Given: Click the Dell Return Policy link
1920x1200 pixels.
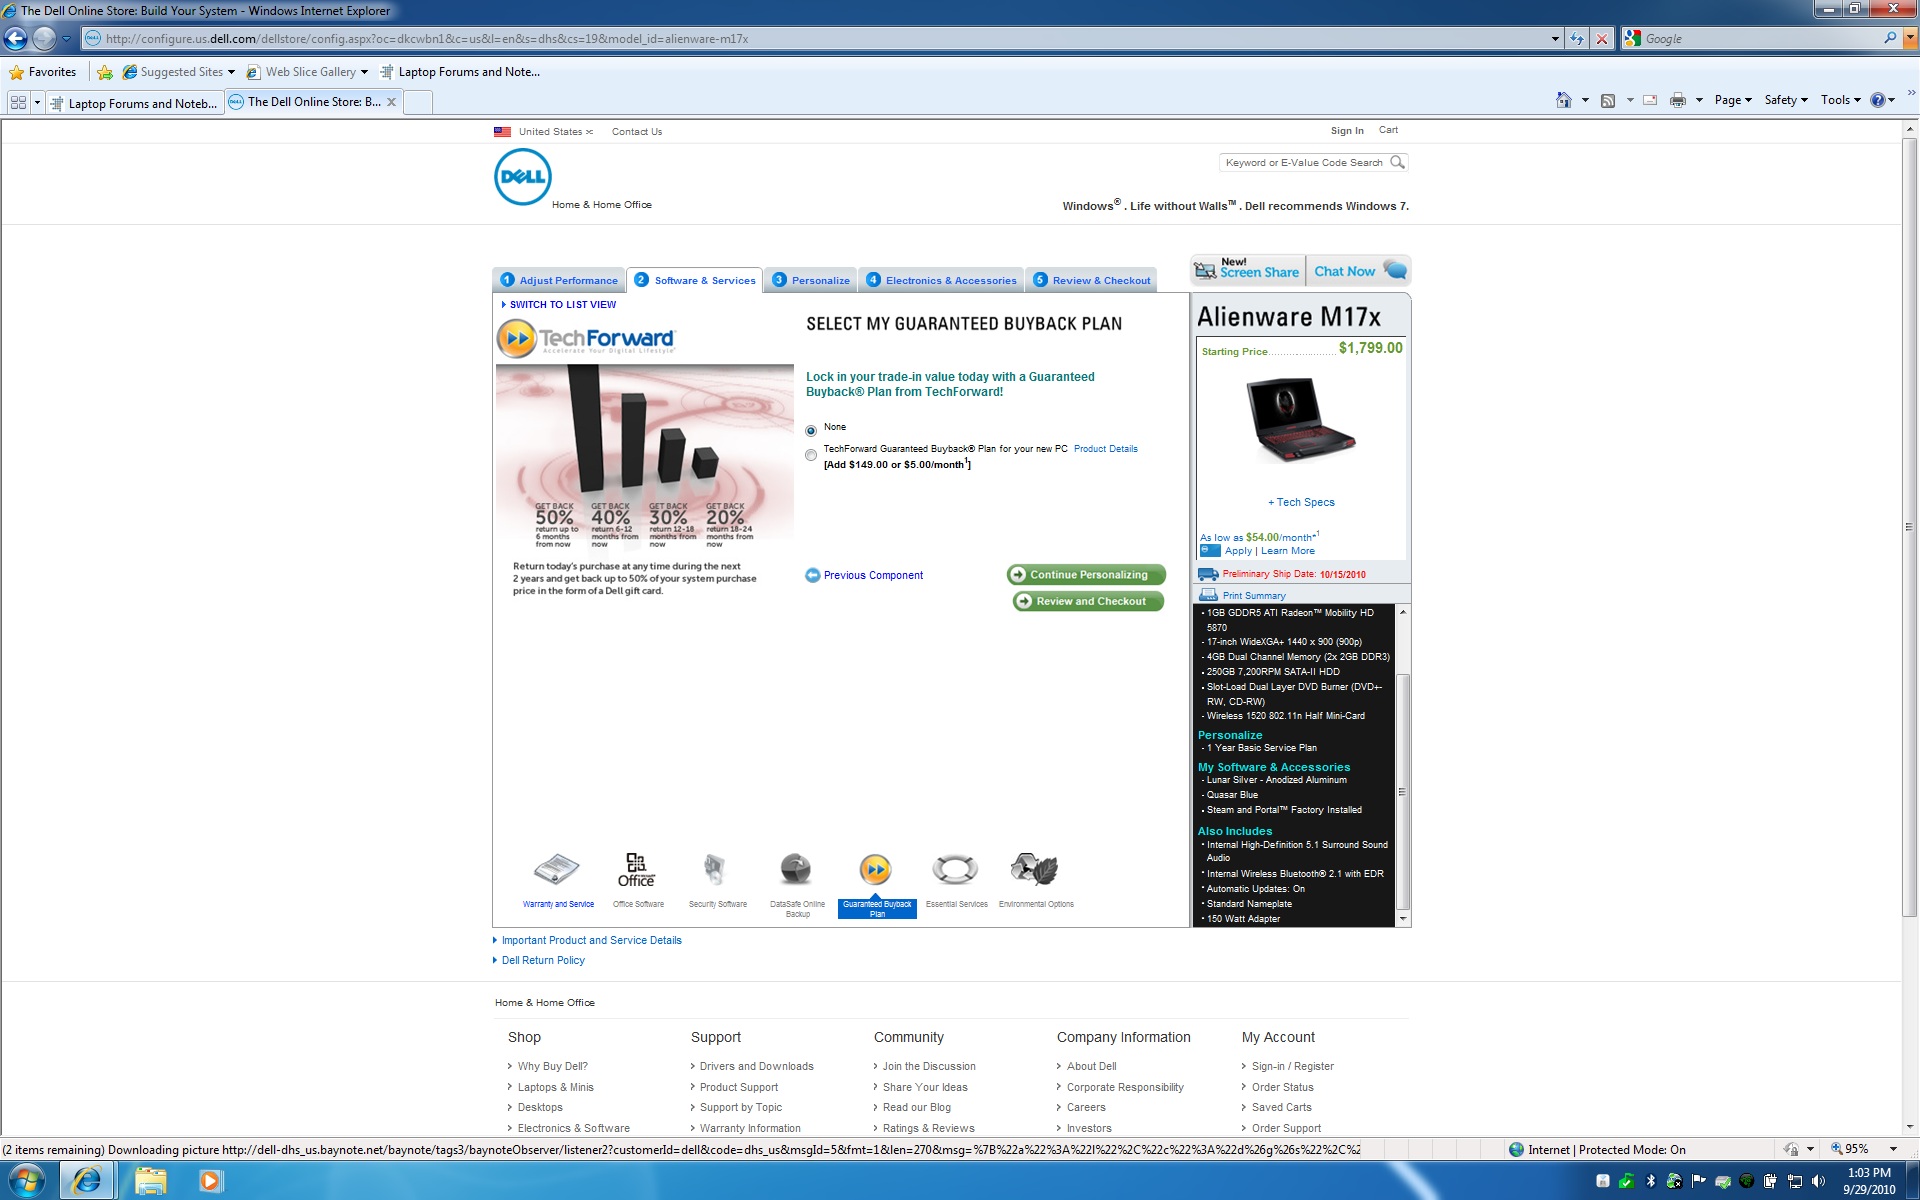Looking at the screenshot, I should pyautogui.click(x=543, y=961).
